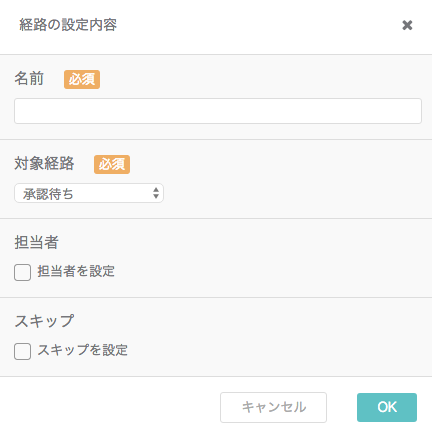Click the 担当者 section heading
This screenshot has height=435, width=432.
click(36, 242)
